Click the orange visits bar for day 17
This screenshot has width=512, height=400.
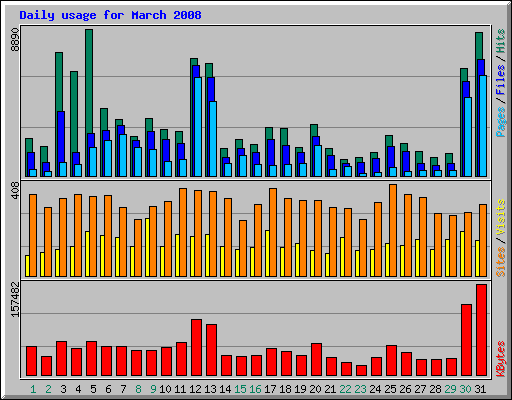(273, 232)
